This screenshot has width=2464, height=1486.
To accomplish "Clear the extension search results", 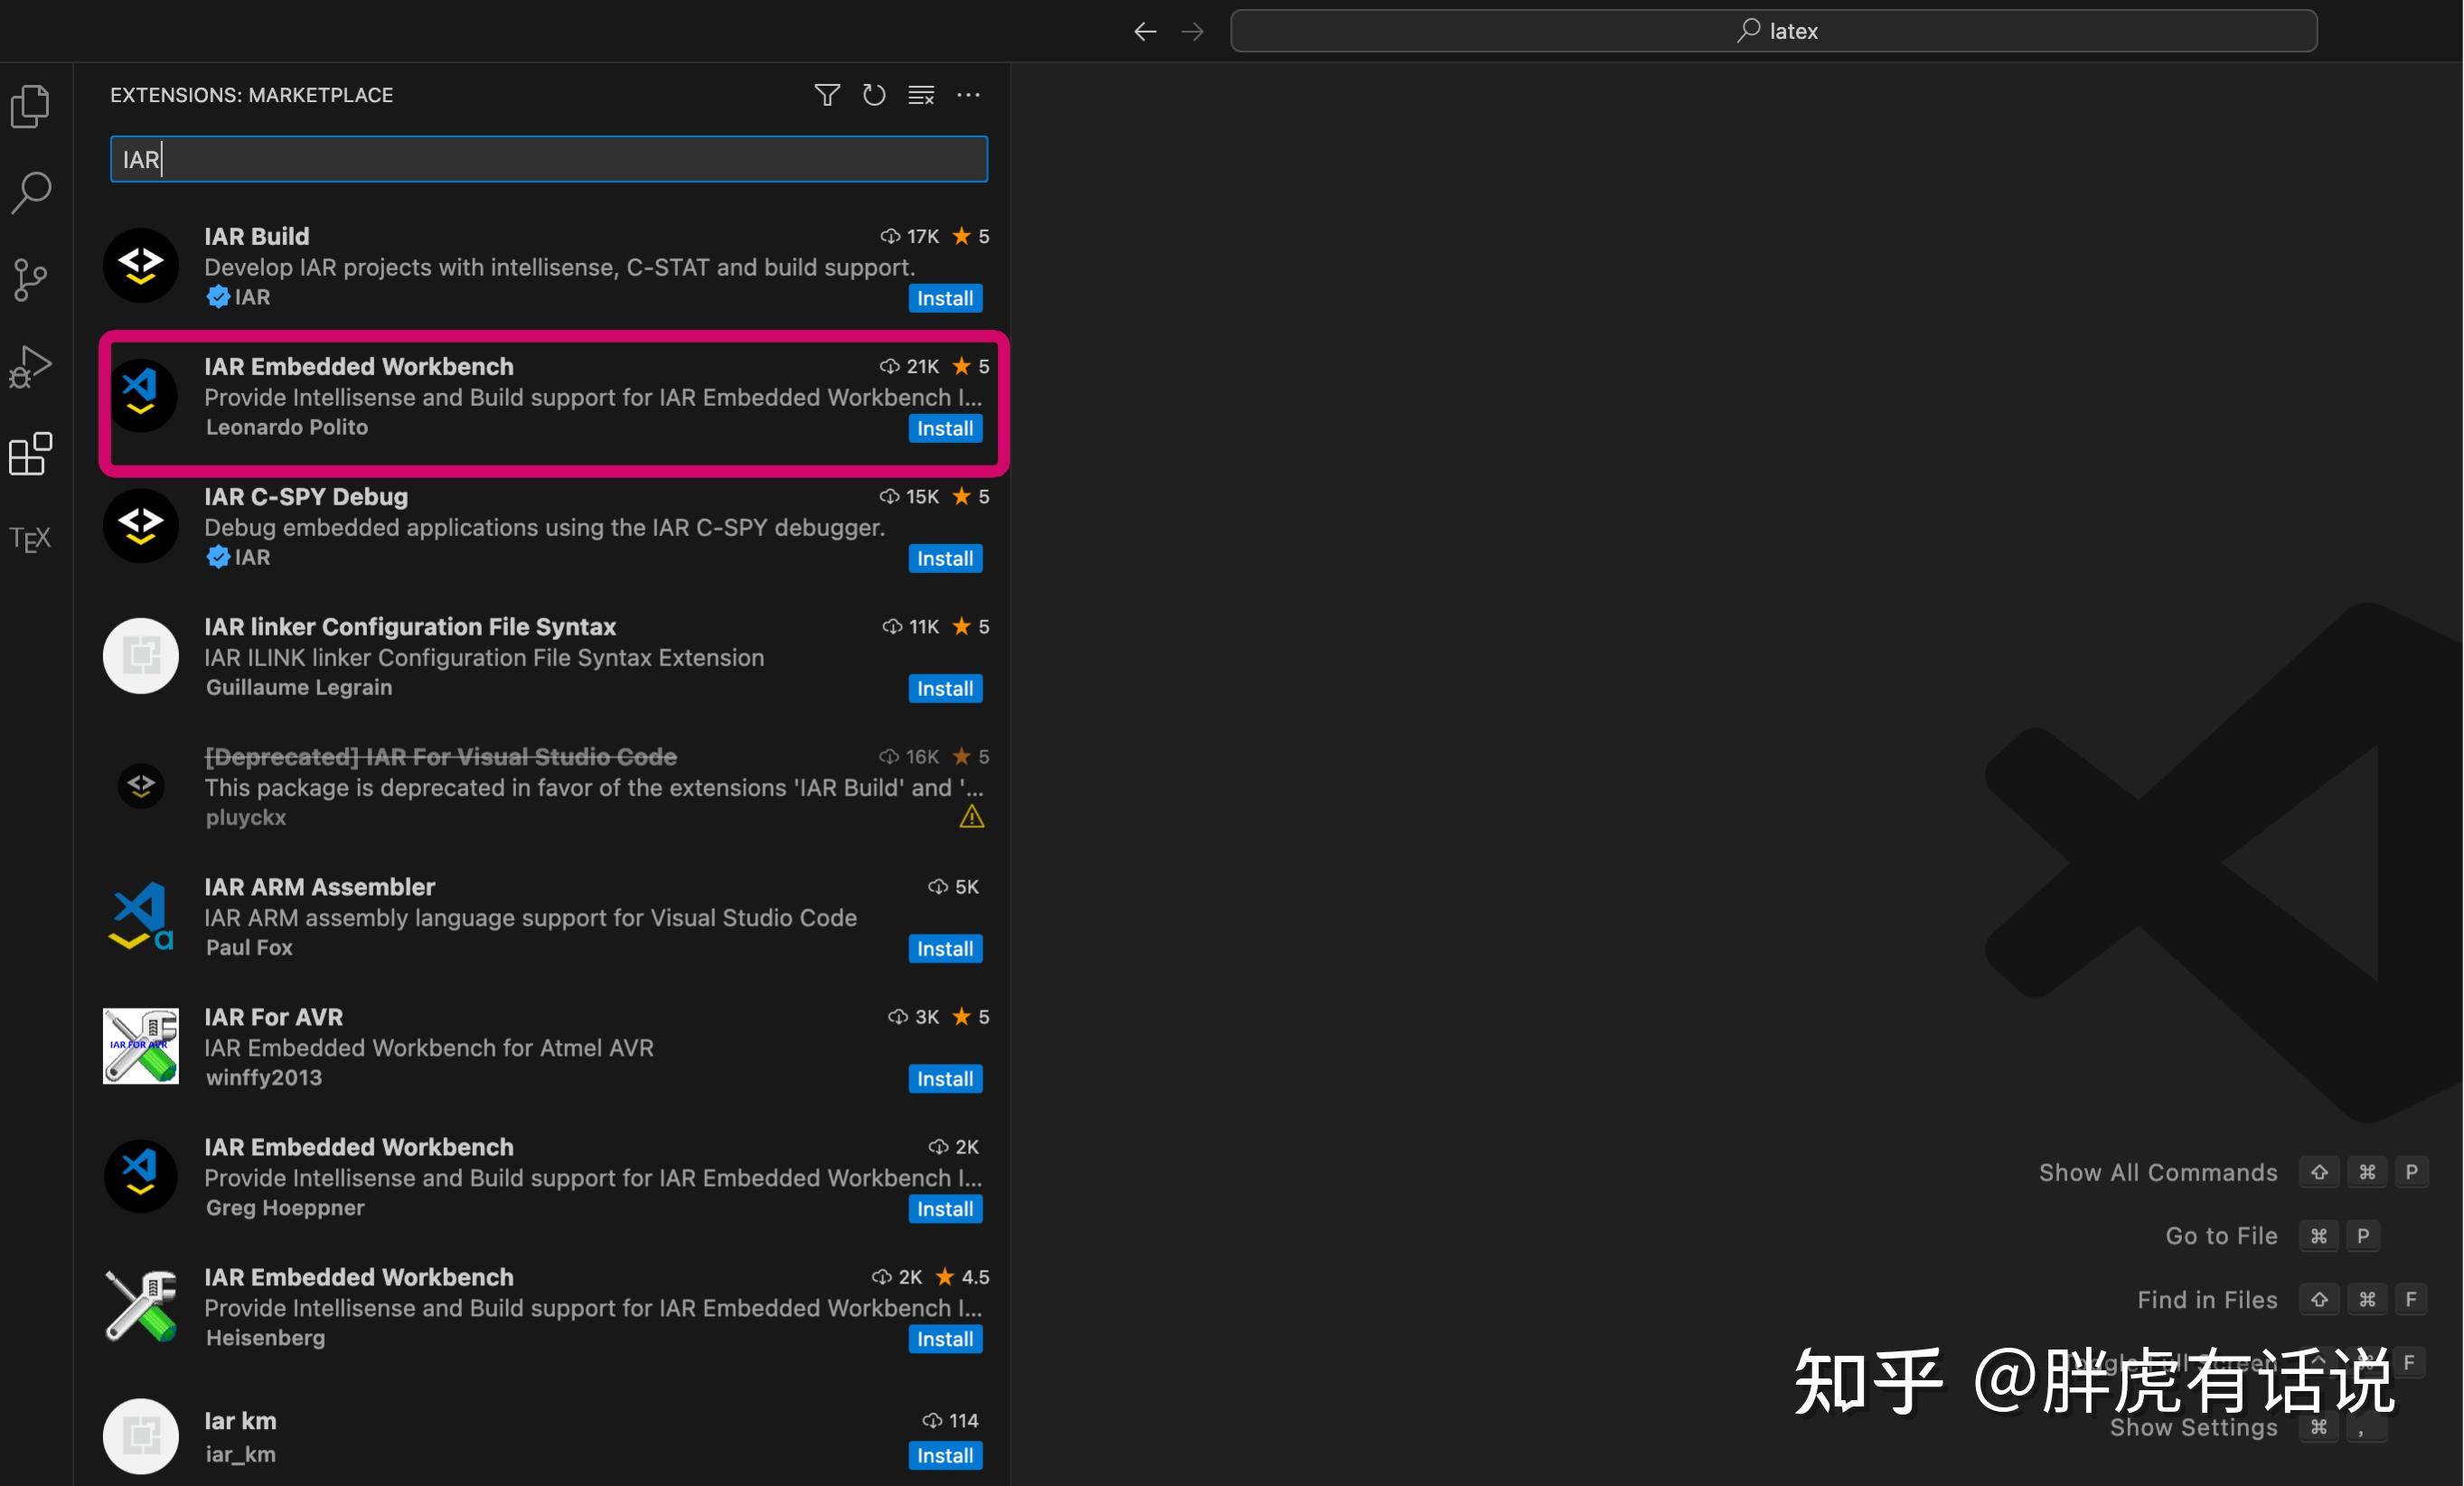I will click(920, 94).
